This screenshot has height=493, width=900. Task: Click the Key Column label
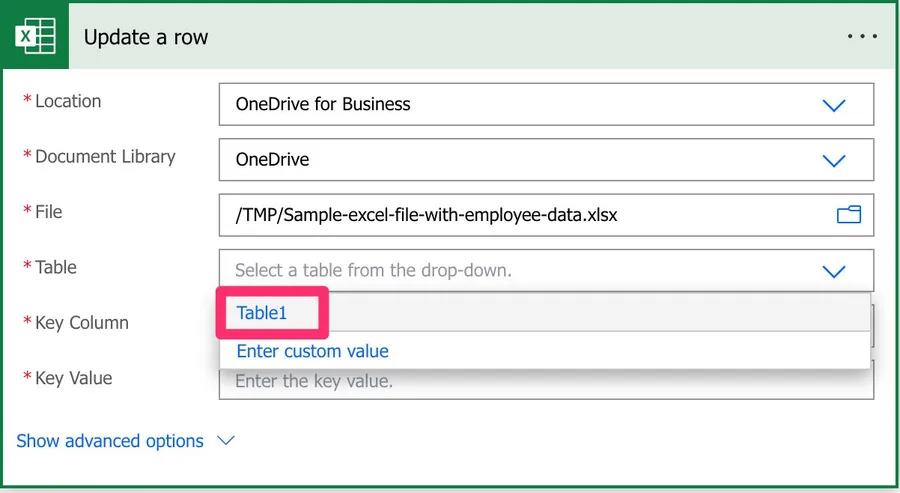pyautogui.click(x=81, y=323)
